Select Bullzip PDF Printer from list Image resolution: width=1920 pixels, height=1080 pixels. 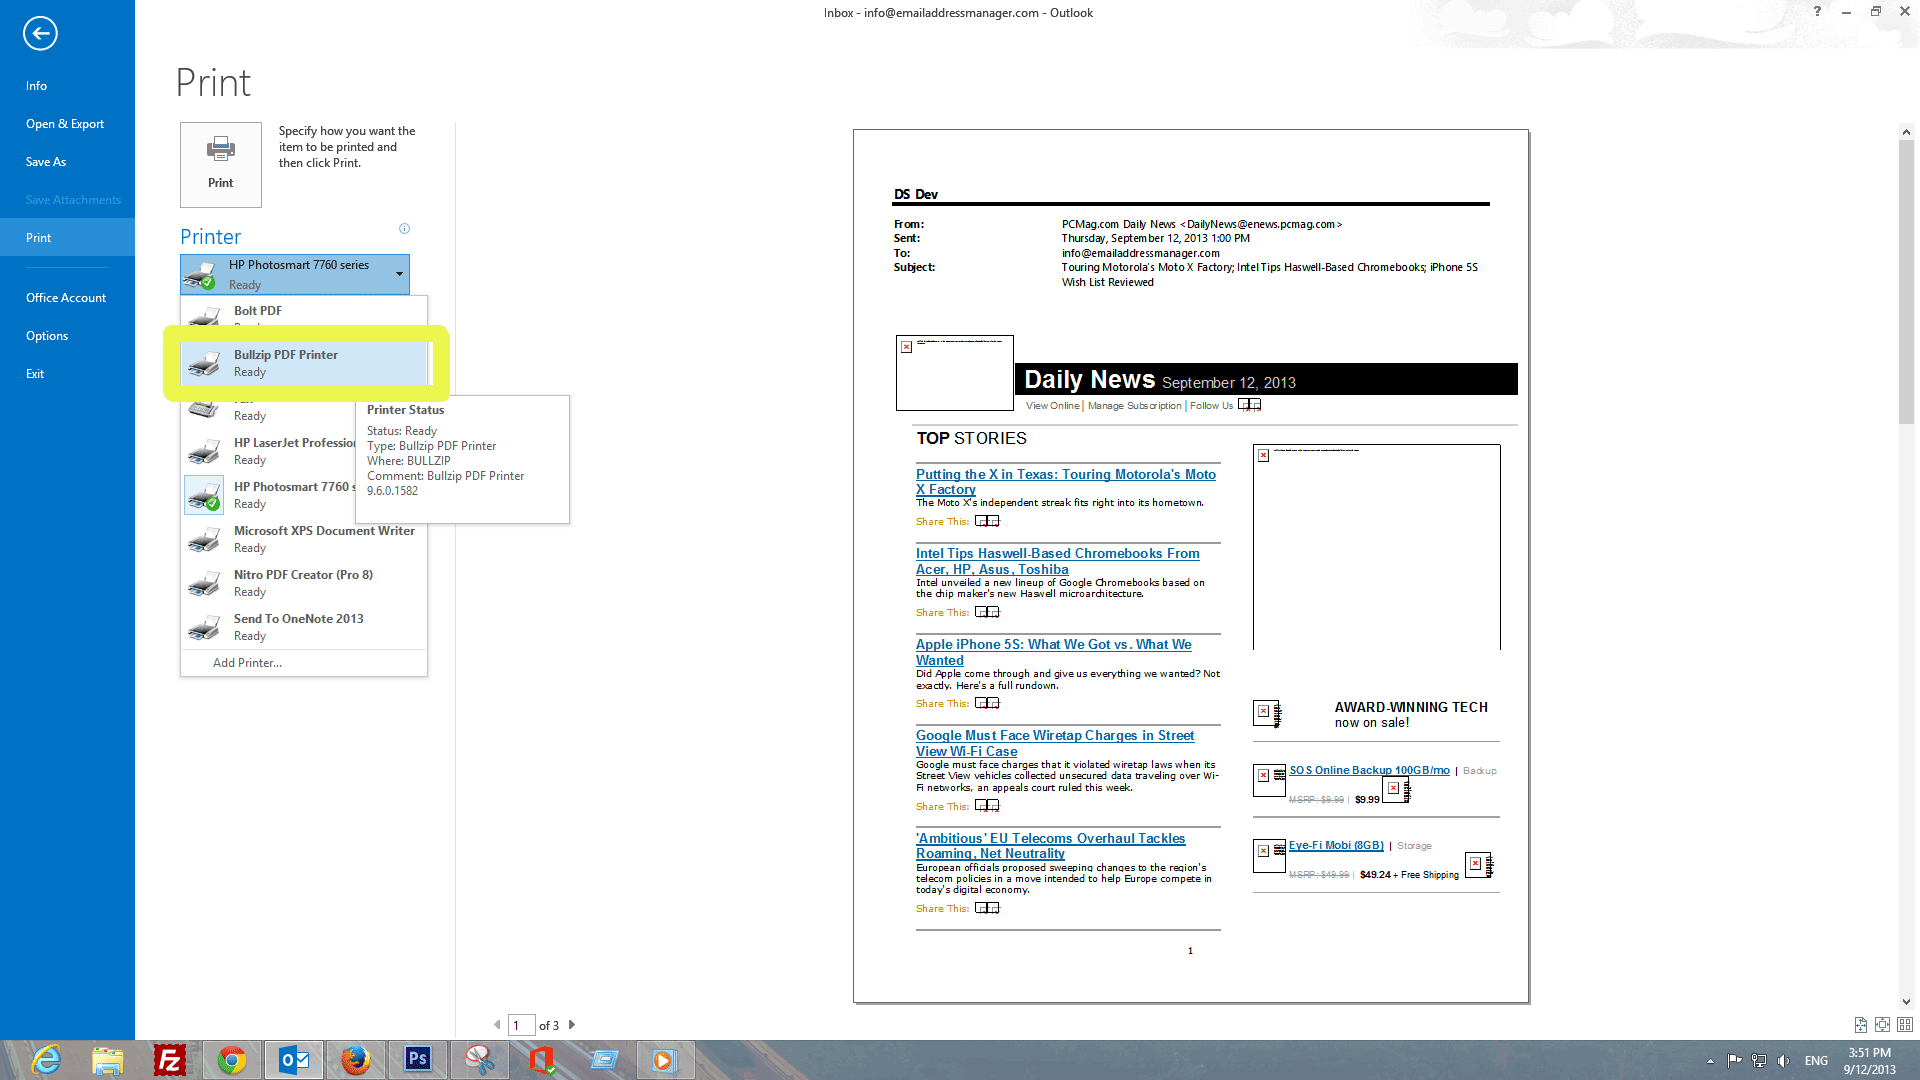303,361
